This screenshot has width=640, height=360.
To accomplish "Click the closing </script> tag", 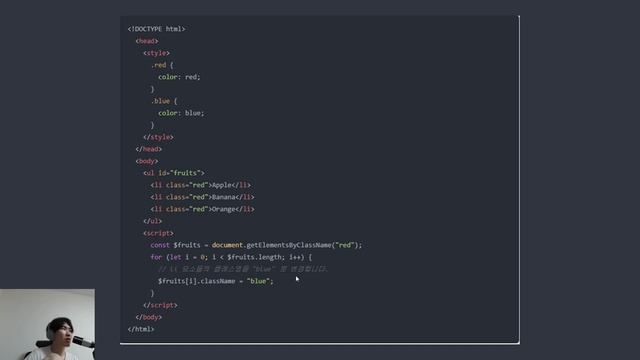I will (160, 305).
